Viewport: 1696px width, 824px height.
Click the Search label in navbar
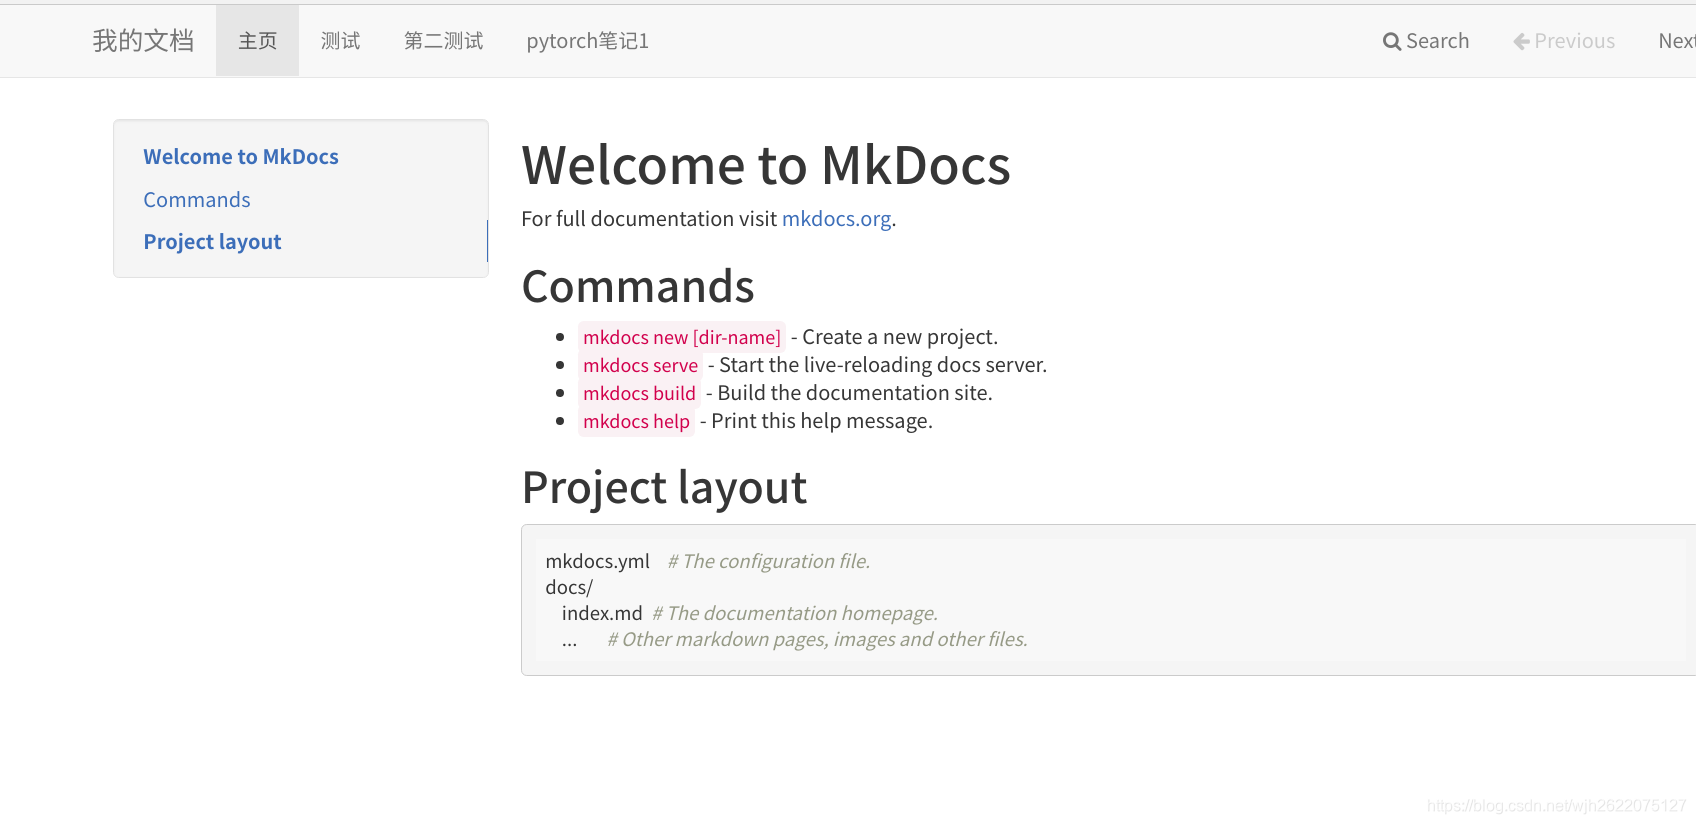(1437, 41)
